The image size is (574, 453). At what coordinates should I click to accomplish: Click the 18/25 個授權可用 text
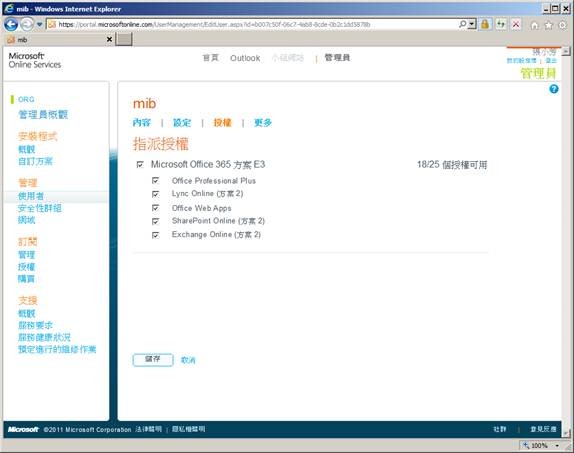(x=452, y=165)
